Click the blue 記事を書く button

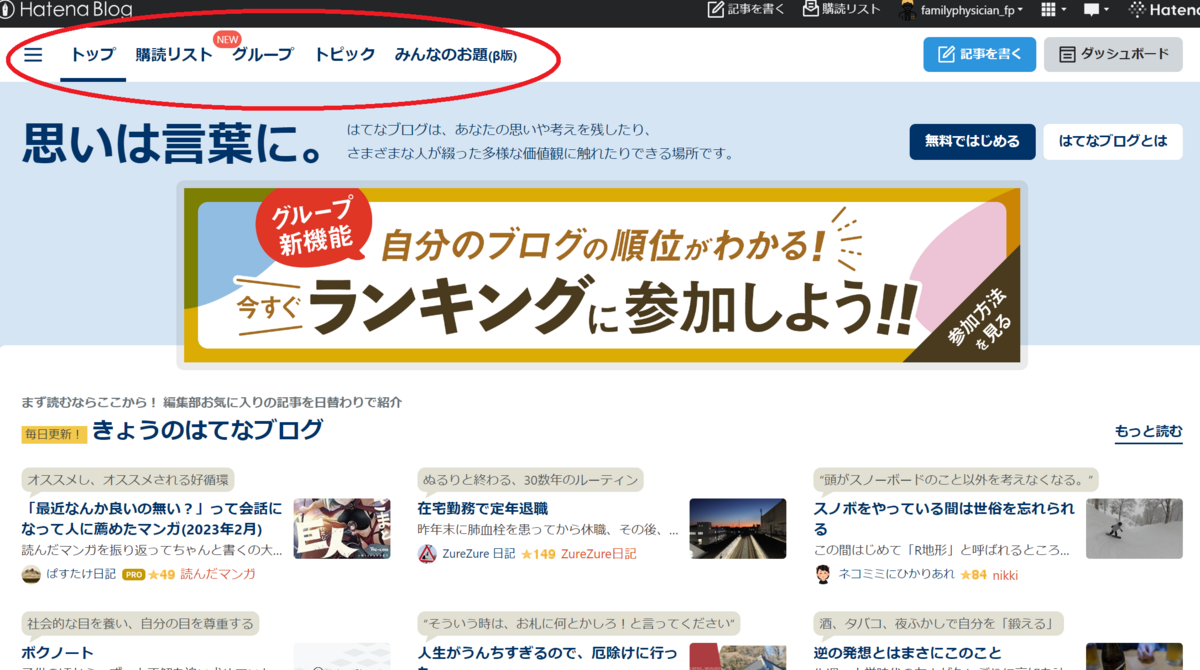tap(979, 54)
